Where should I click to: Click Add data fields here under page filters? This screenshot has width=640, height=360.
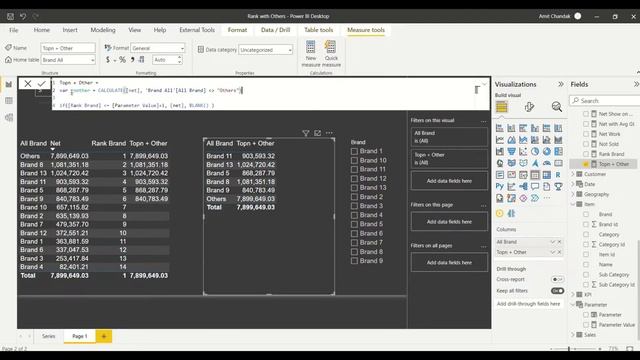coord(449,222)
